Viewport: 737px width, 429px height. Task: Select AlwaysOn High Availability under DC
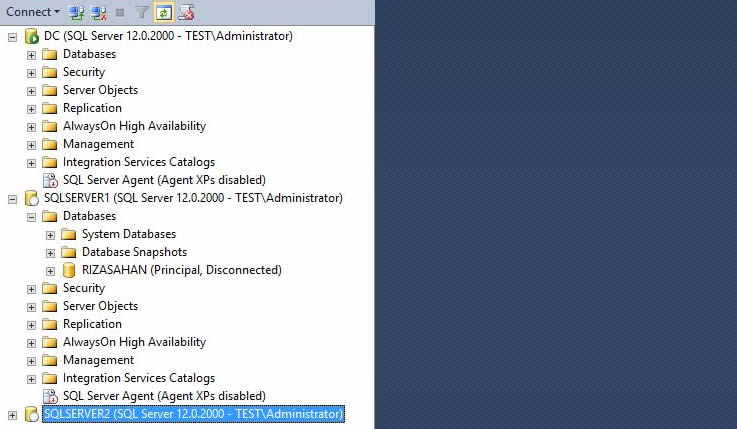134,126
